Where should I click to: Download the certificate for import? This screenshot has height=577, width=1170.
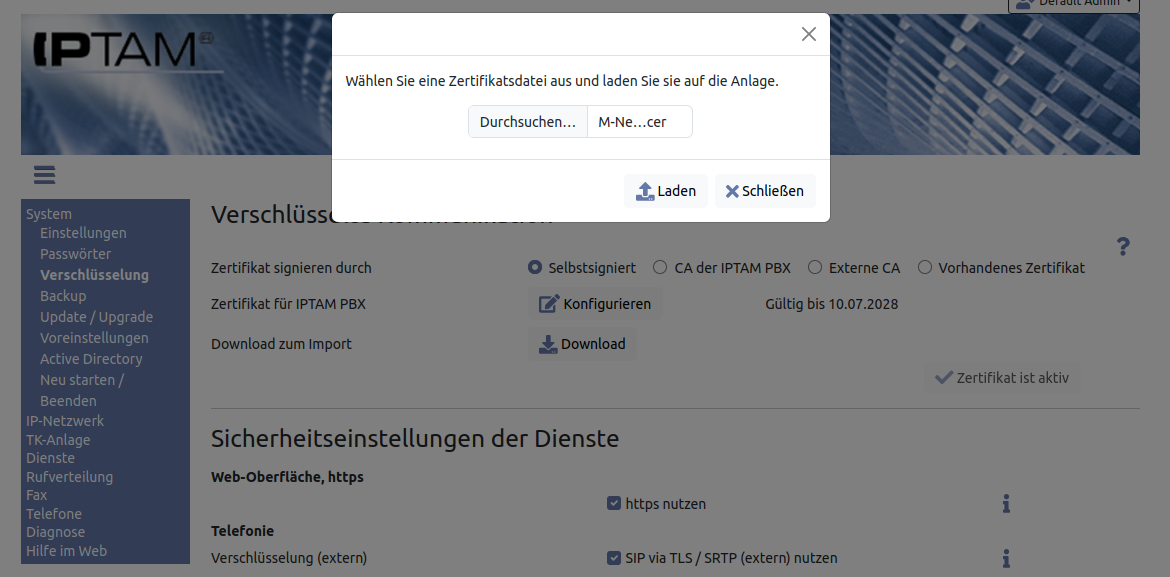[x=582, y=344]
